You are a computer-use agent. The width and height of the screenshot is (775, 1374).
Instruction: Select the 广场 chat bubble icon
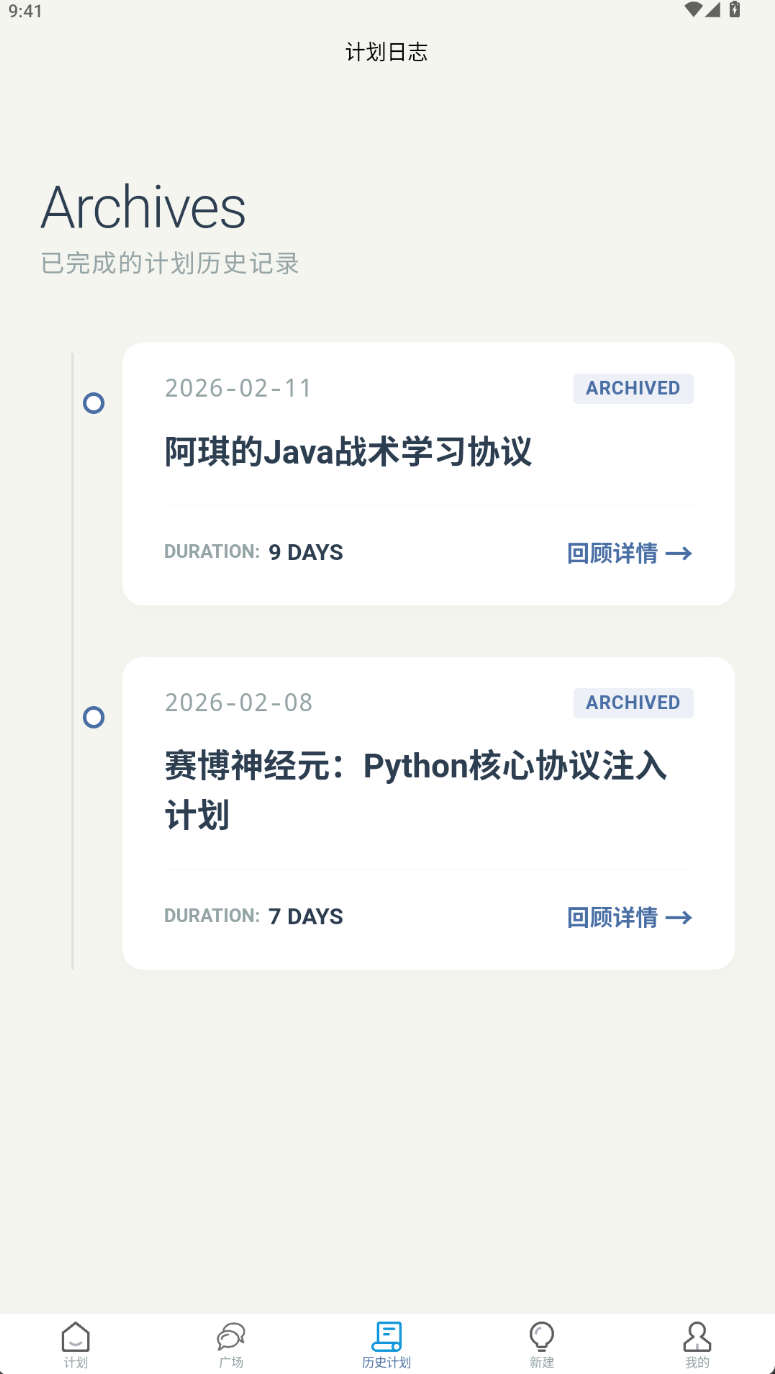(231, 1336)
